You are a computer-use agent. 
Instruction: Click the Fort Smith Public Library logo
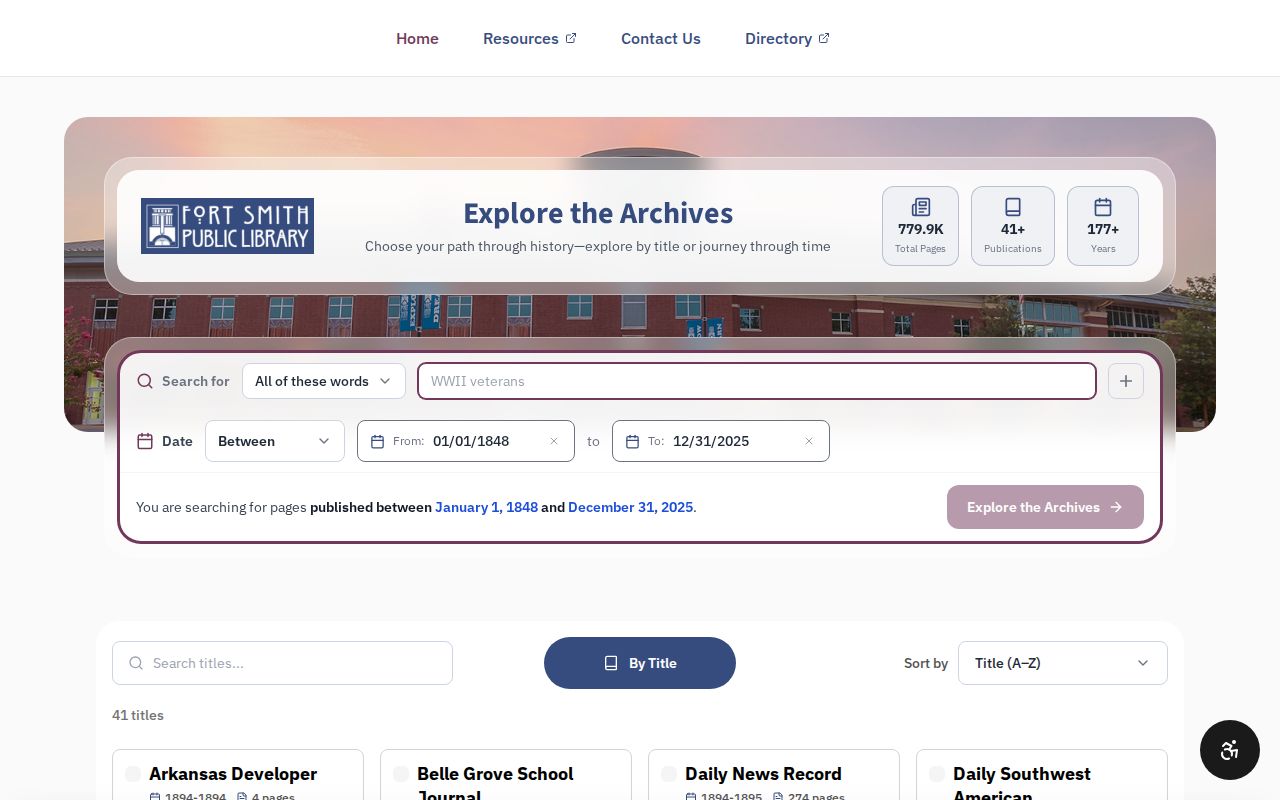(227, 226)
